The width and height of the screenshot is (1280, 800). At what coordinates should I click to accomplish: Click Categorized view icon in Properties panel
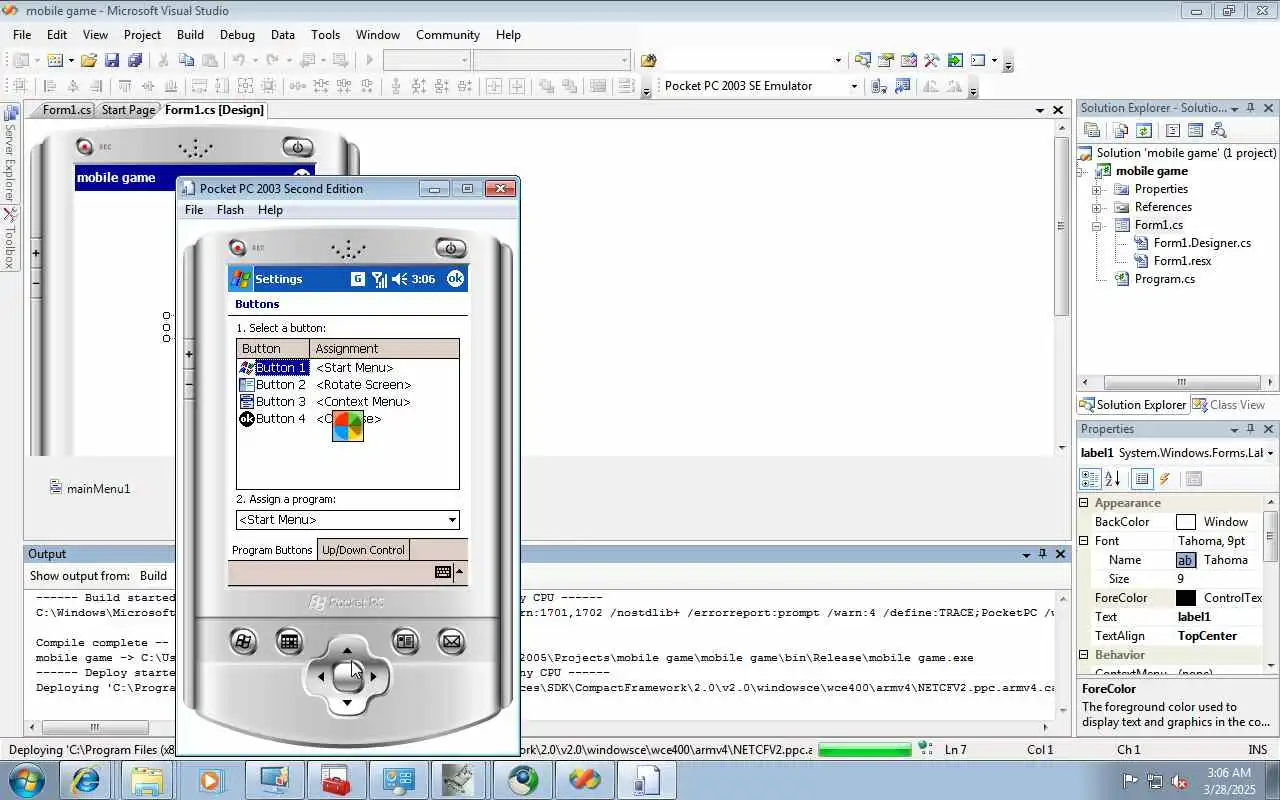(1090, 479)
